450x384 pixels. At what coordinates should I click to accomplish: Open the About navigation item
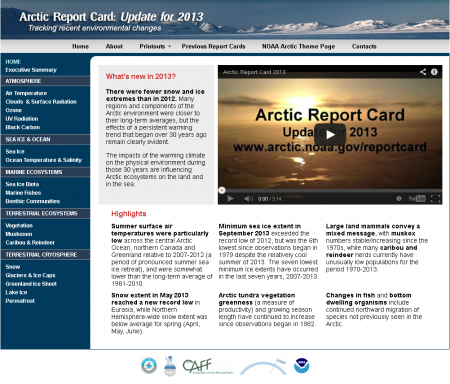(114, 46)
